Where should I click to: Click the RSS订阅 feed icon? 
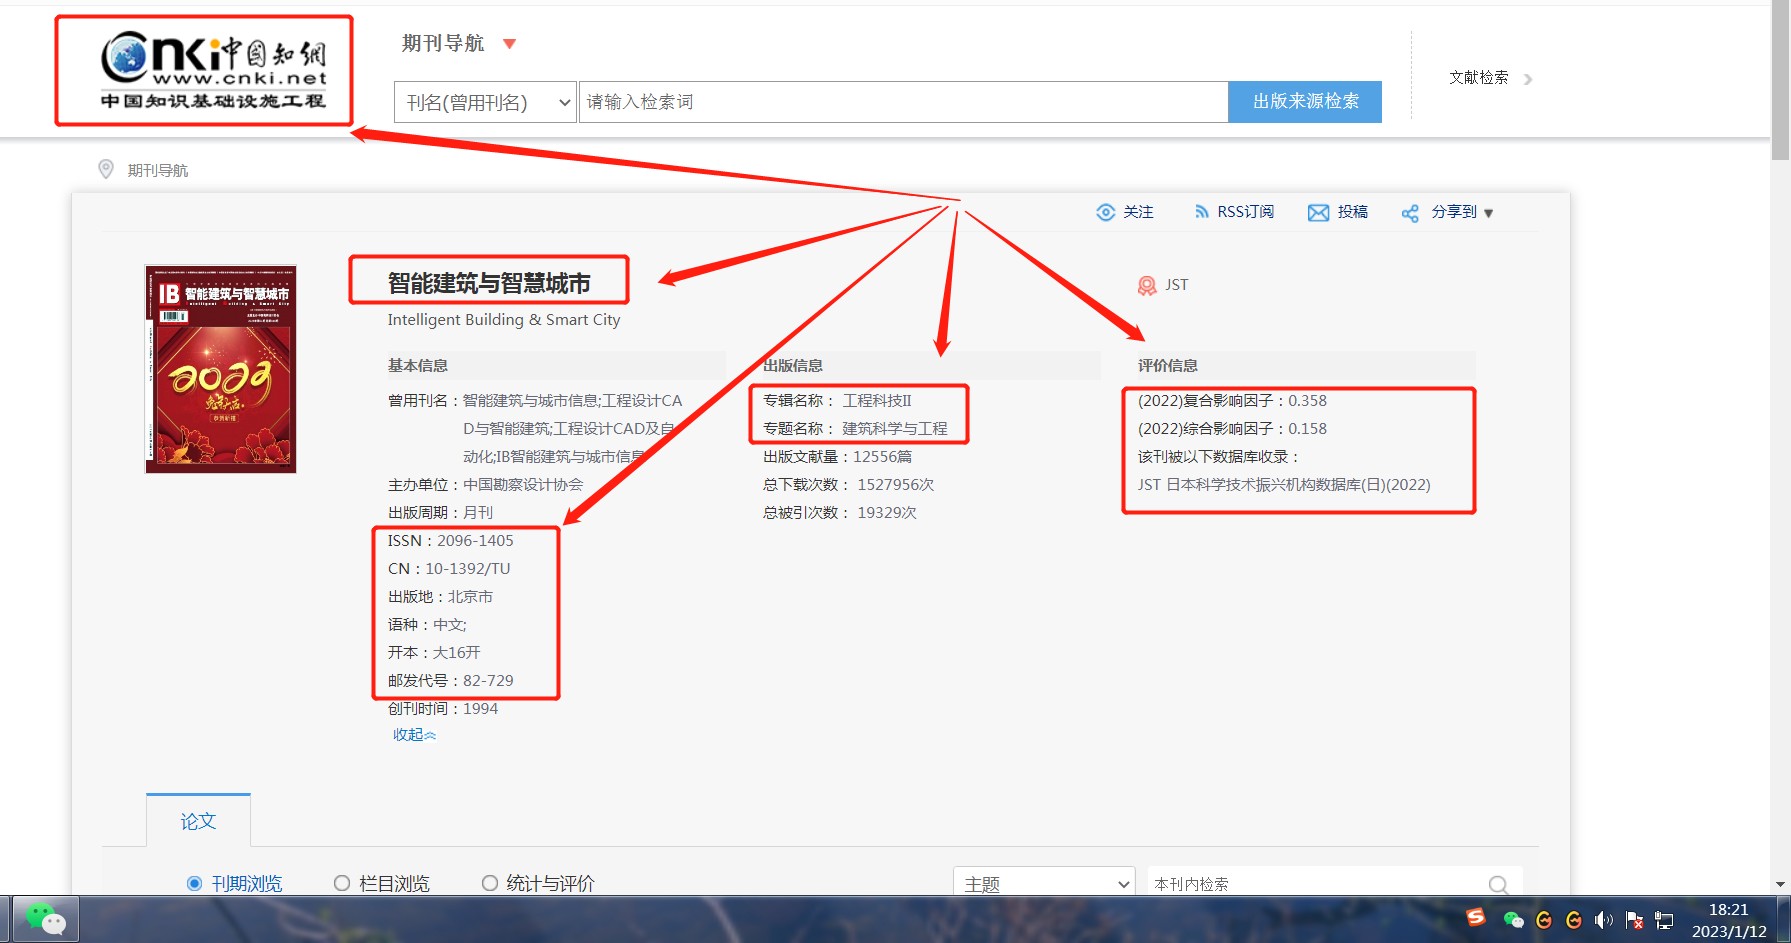click(1201, 212)
